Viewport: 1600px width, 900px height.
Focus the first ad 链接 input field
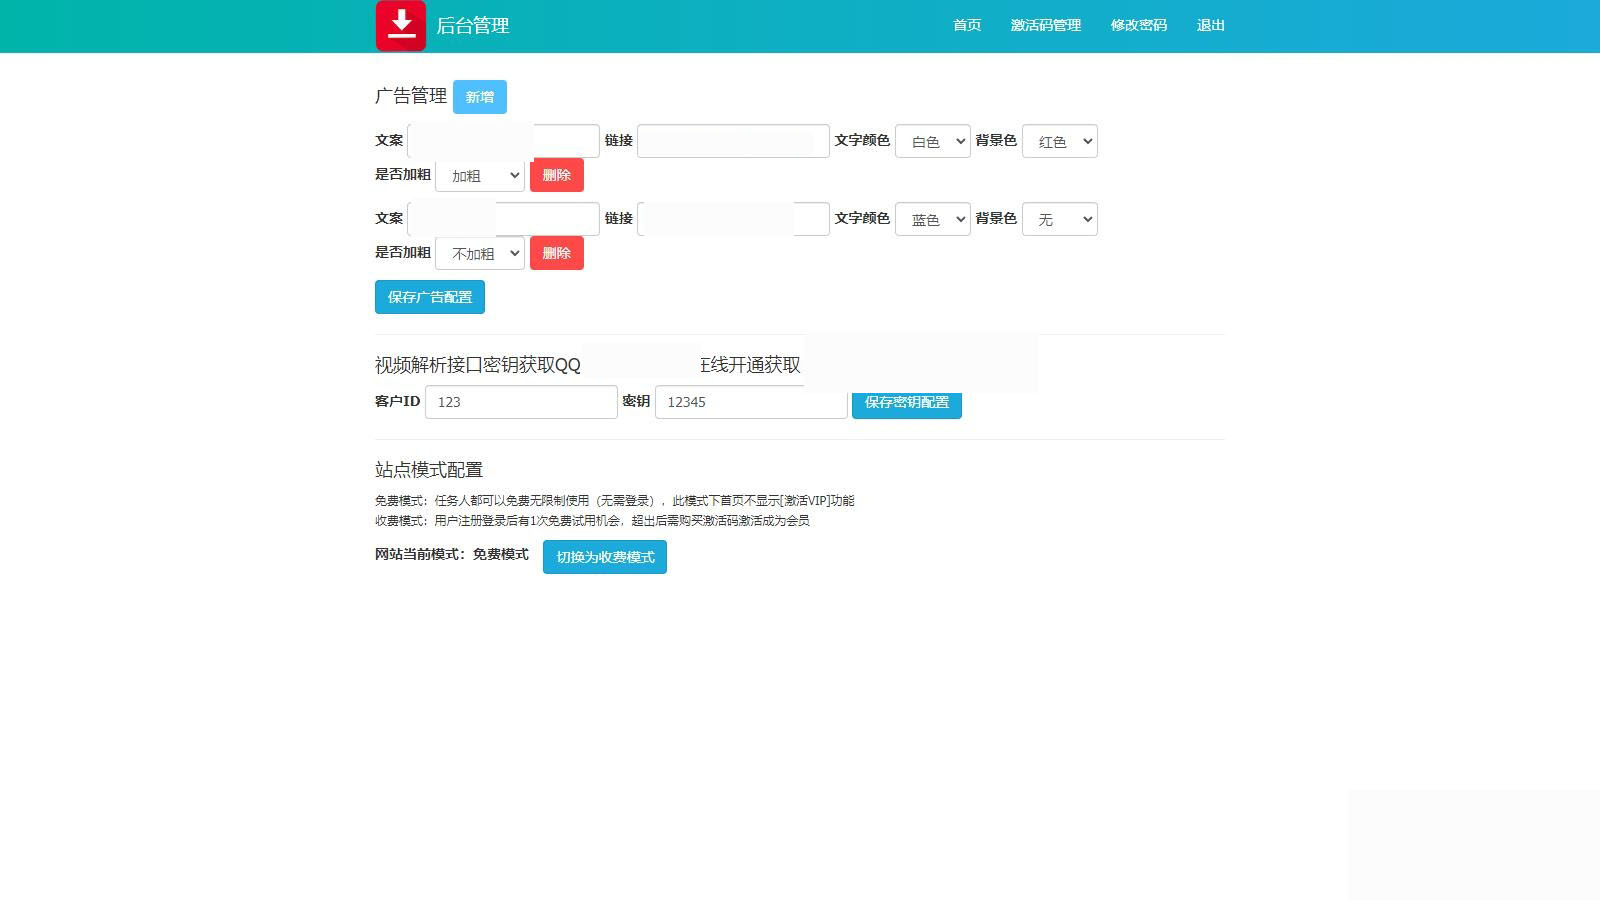(x=733, y=141)
